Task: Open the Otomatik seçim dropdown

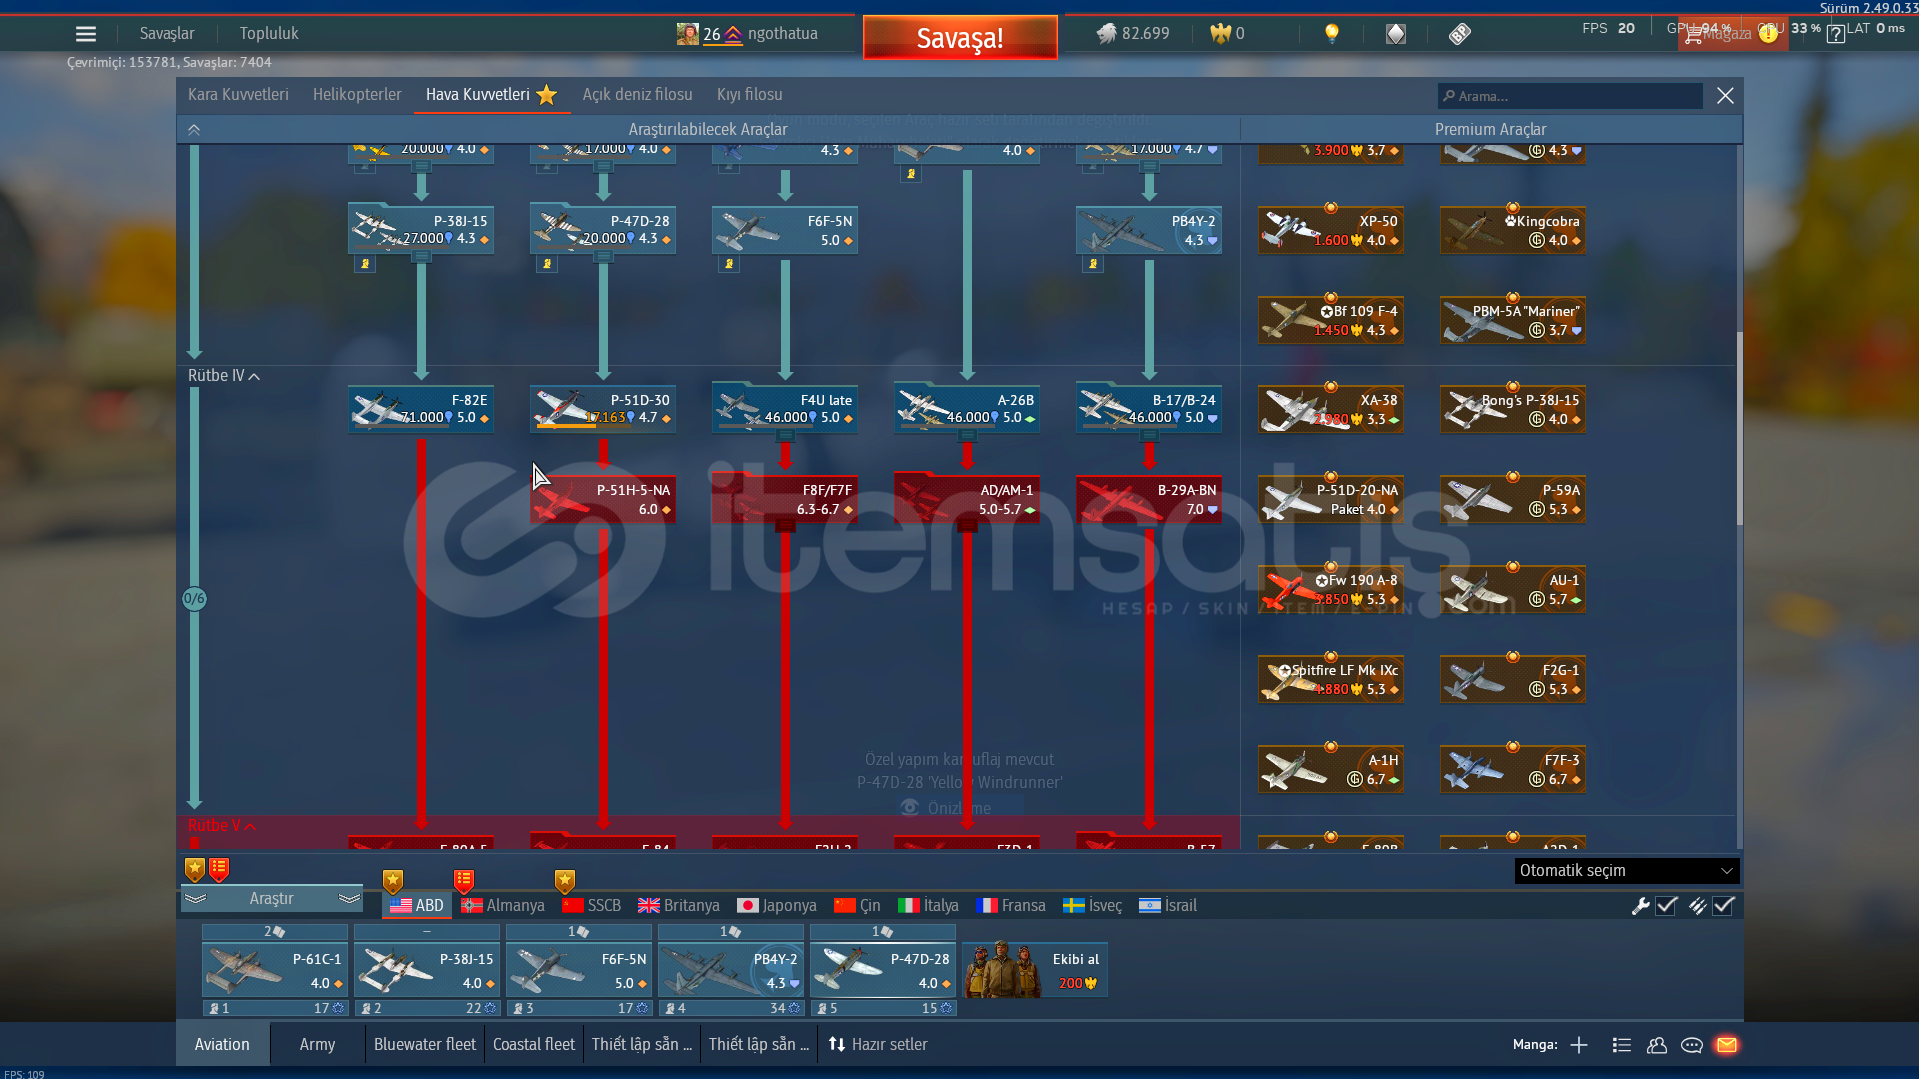Action: pos(1626,871)
